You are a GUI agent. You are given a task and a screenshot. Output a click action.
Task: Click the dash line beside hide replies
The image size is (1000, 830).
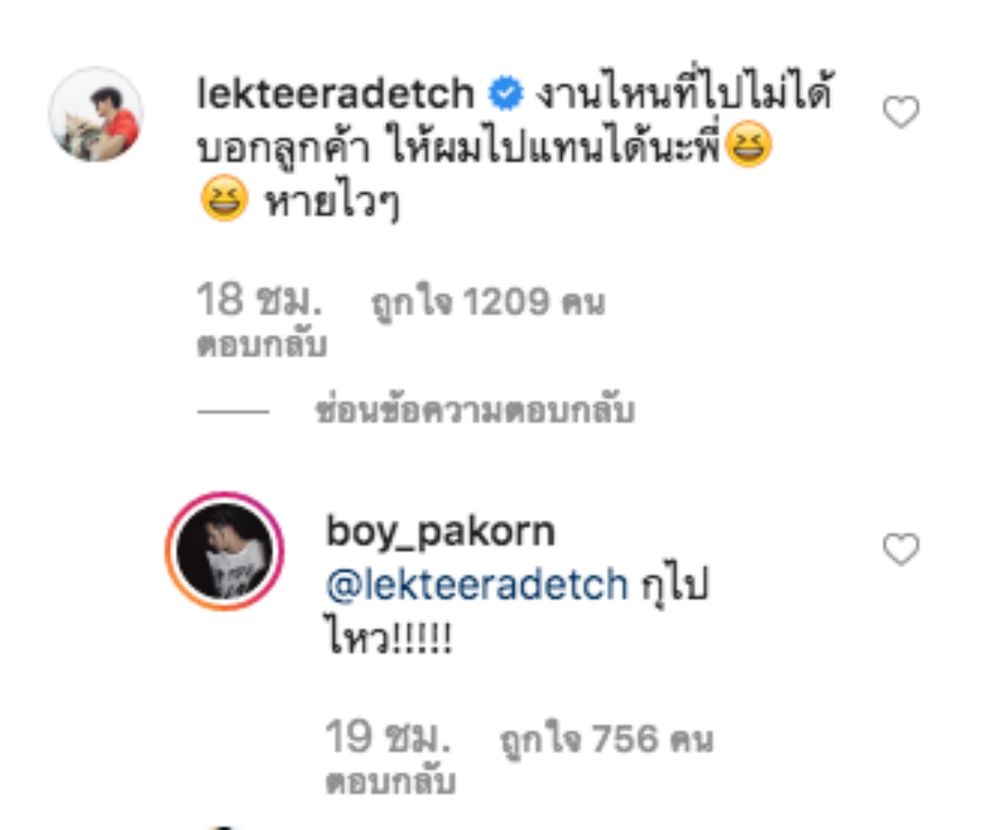[233, 411]
